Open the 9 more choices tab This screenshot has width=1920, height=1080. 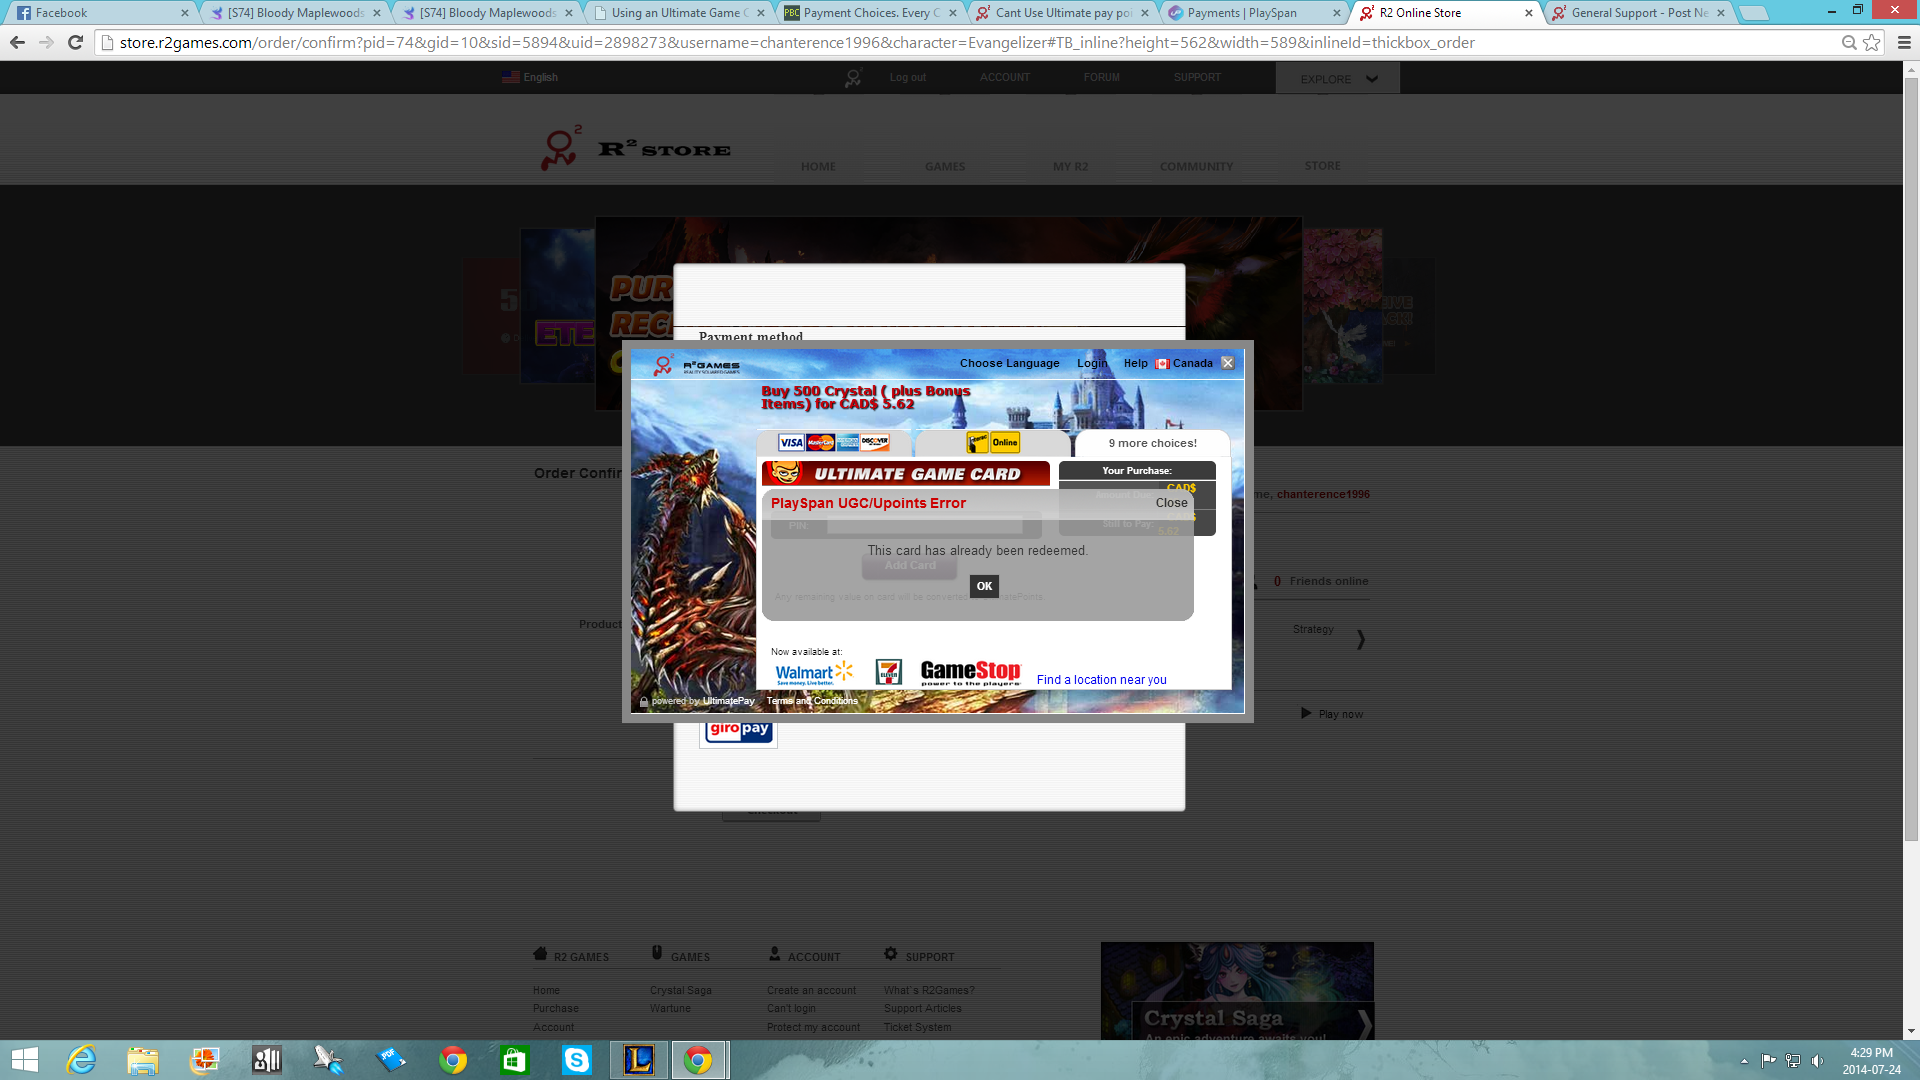(1152, 443)
